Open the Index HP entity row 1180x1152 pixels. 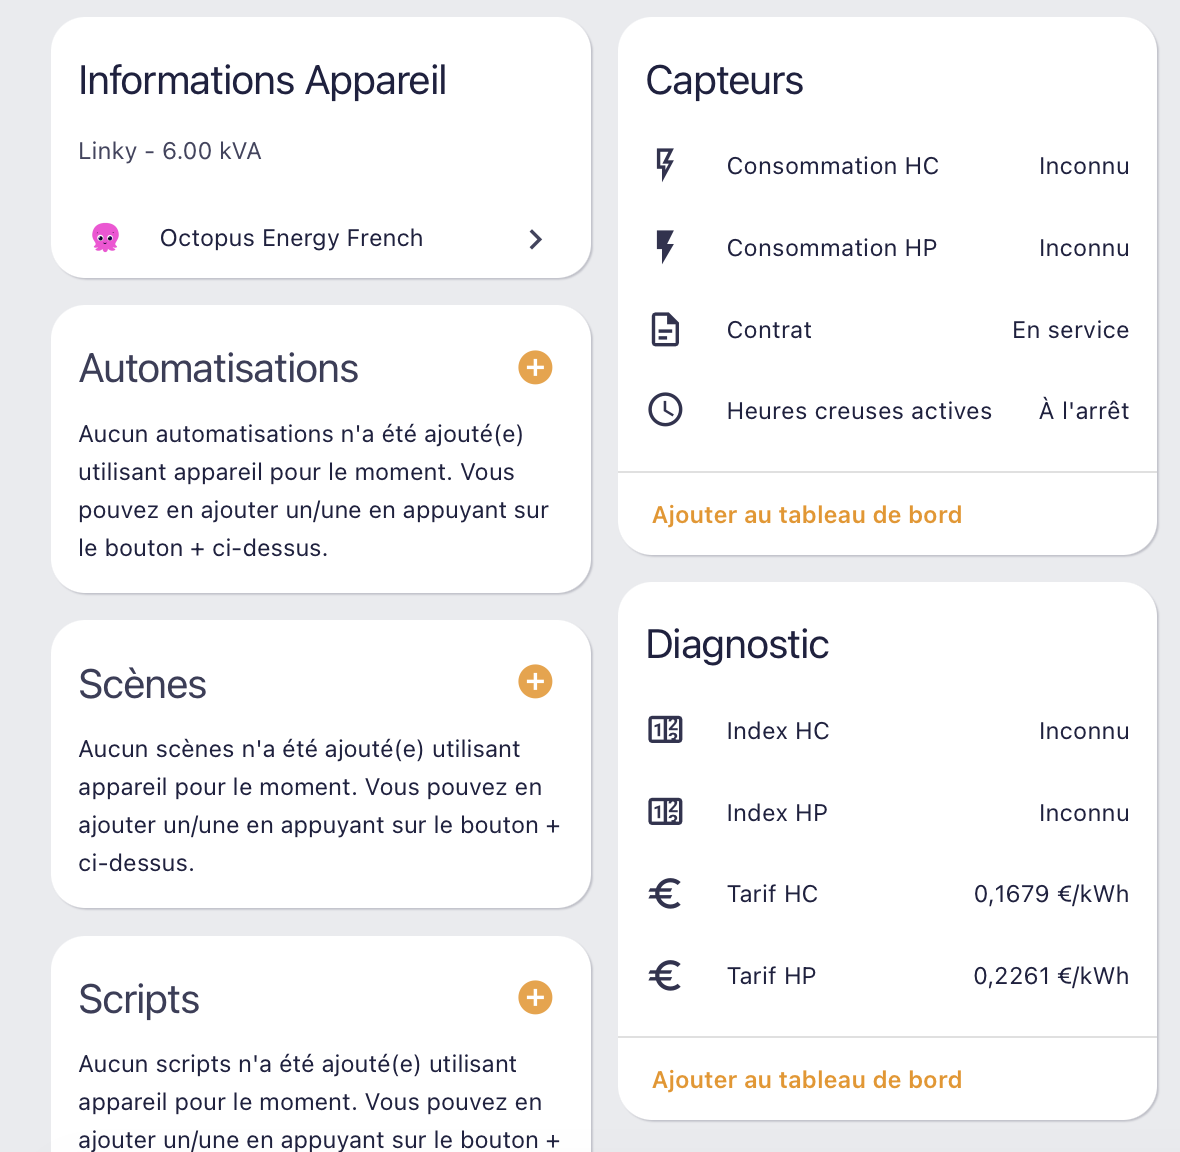(777, 813)
